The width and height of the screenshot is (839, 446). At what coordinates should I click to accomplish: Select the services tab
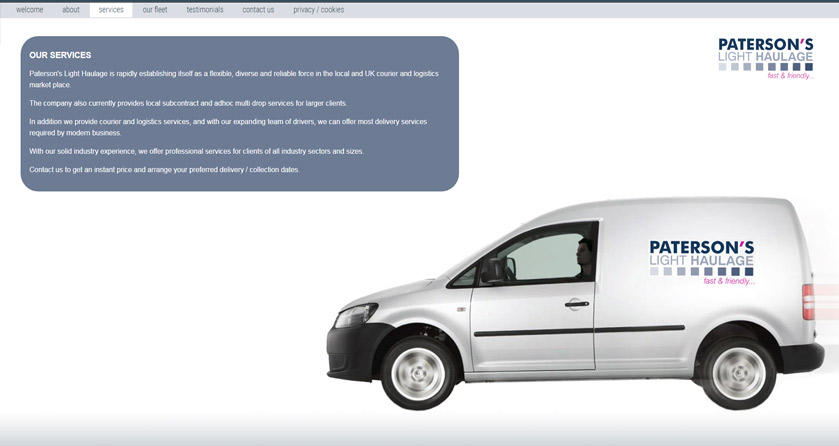(x=111, y=10)
